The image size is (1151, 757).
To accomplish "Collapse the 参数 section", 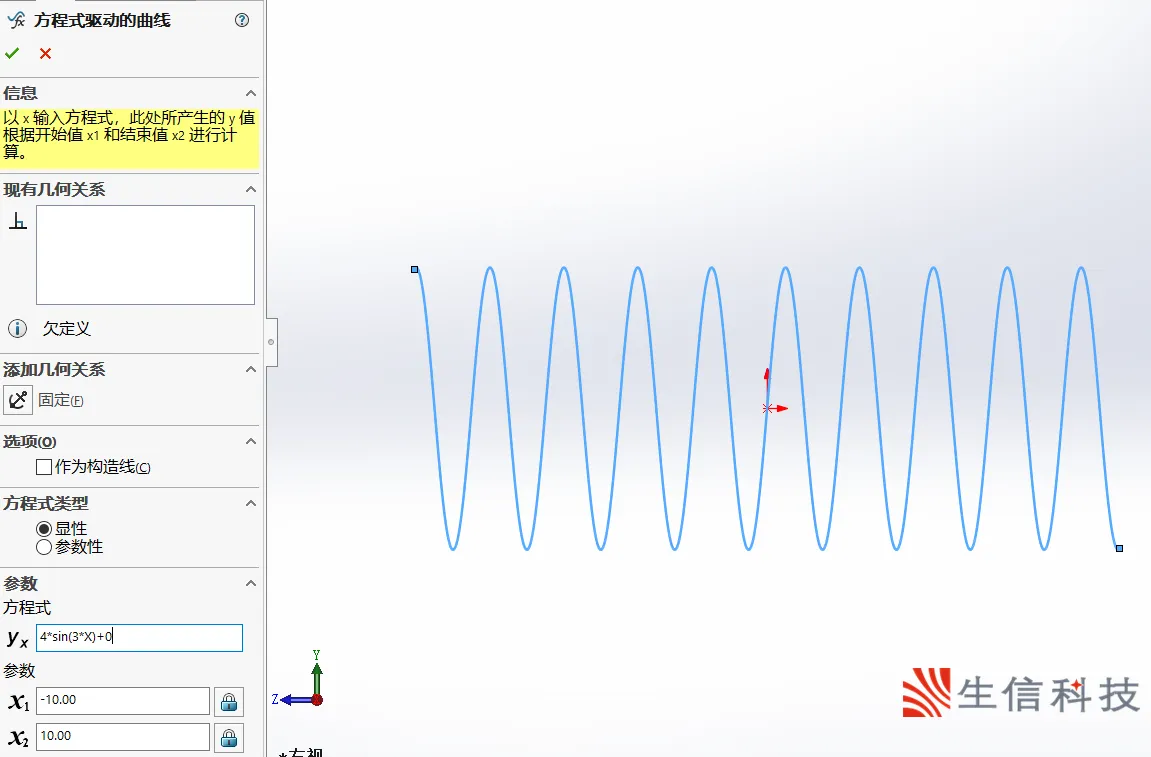I will (x=250, y=583).
